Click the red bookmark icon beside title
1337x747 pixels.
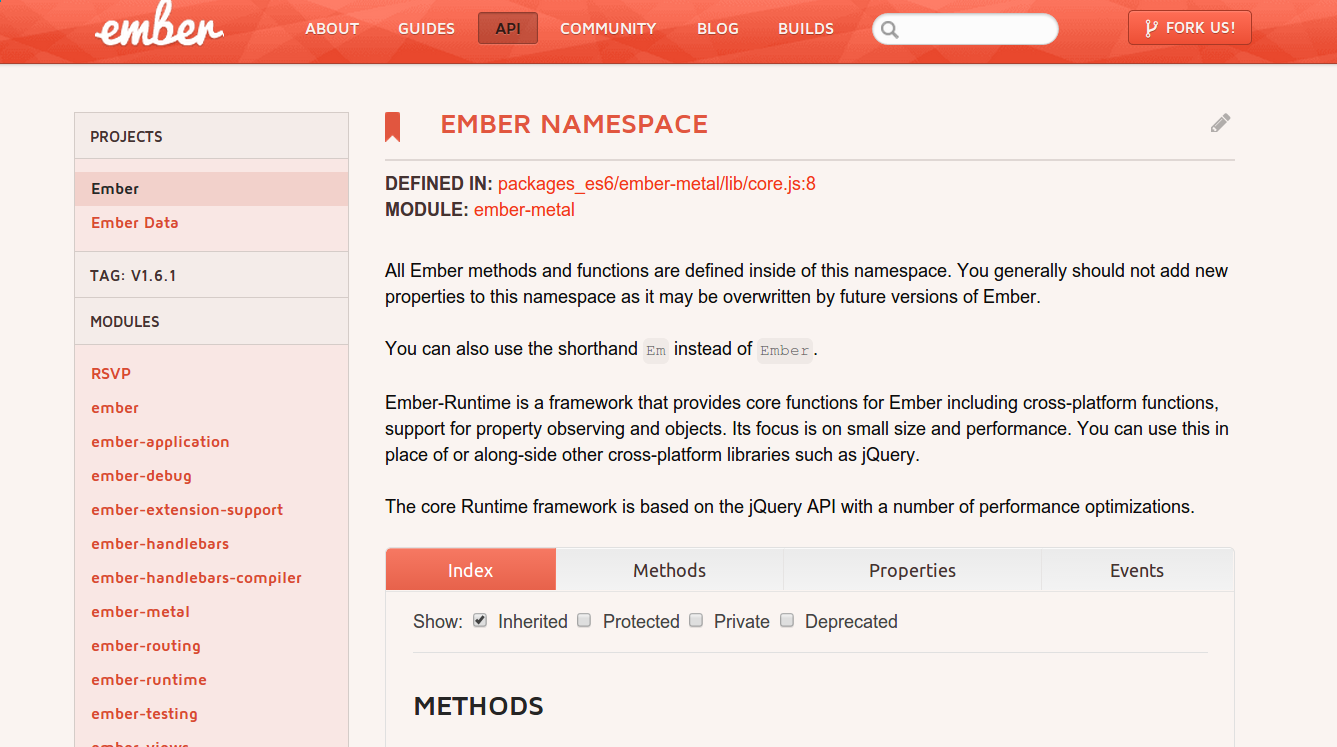tap(393, 126)
